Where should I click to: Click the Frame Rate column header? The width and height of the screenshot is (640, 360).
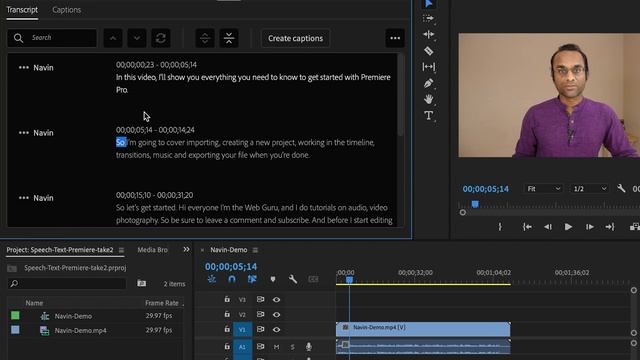point(162,303)
